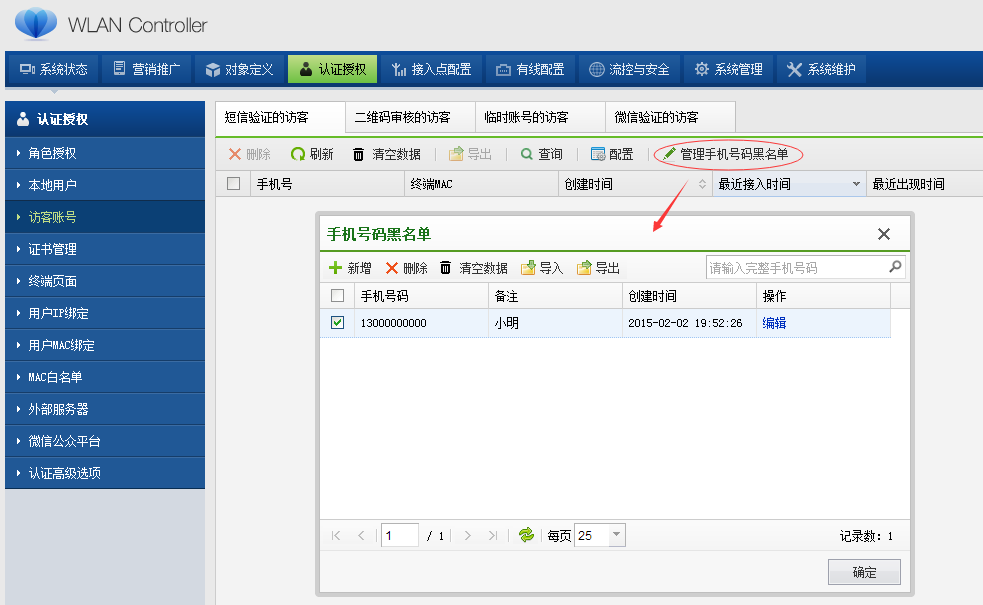Expand the 最近接入时间 column dropdown
This screenshot has height=605, width=983.
[857, 183]
